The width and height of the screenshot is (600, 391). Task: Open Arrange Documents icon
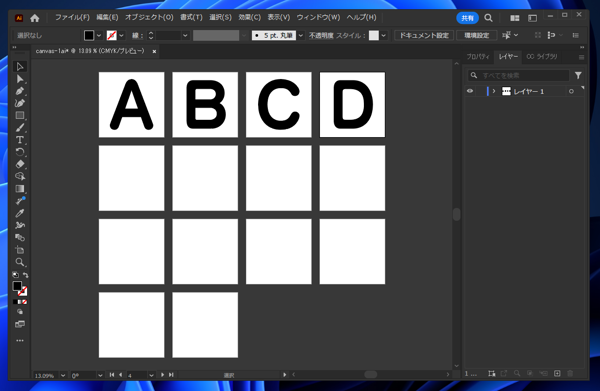click(515, 18)
